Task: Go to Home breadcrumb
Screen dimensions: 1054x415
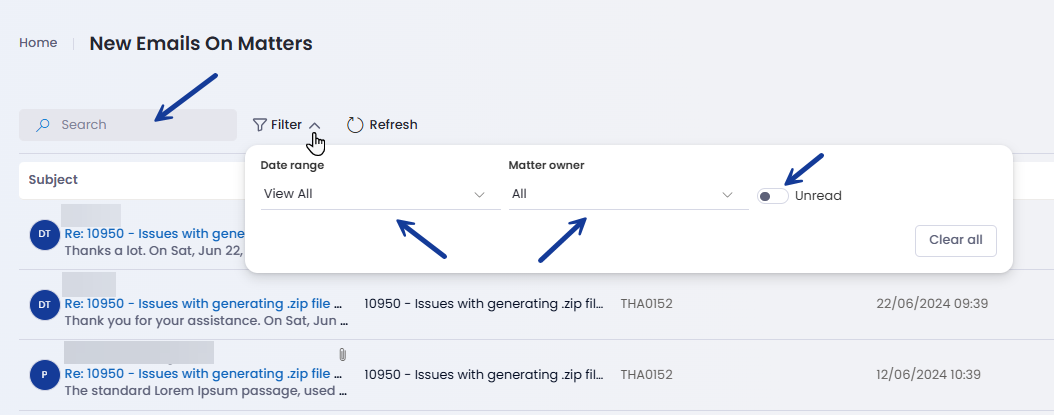Action: click(x=38, y=43)
